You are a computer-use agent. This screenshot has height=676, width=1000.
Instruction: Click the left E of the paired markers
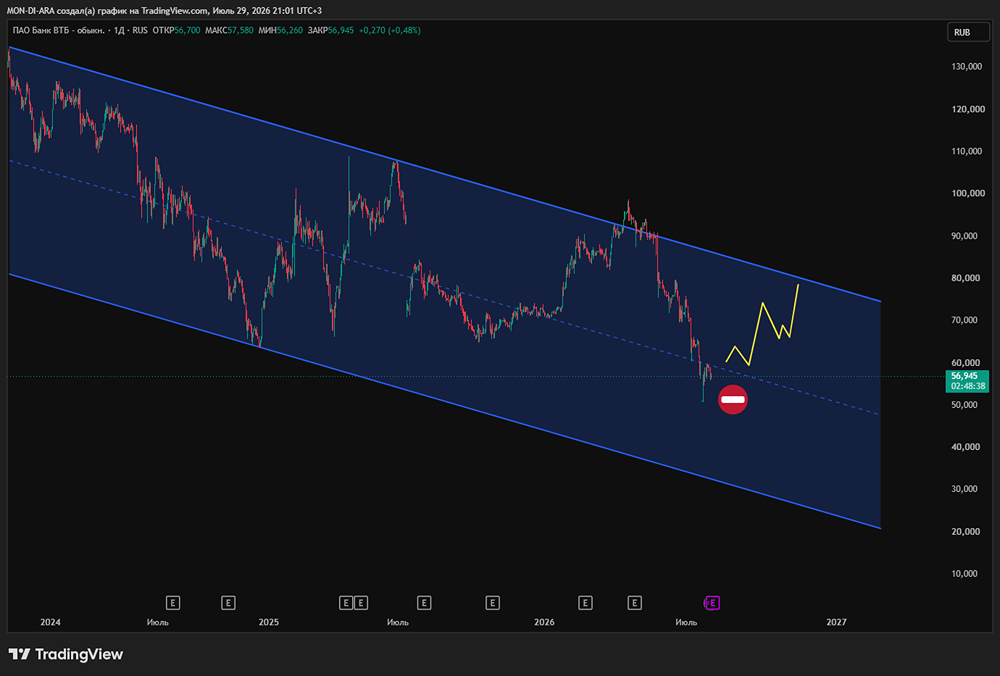tap(346, 603)
